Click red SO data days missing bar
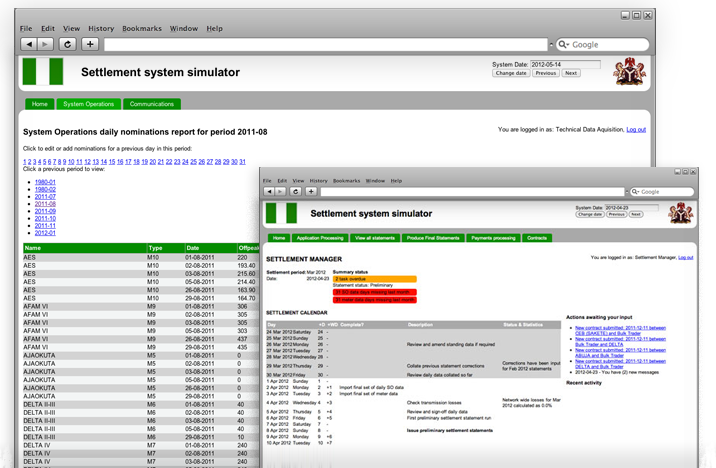Screen dimensions: 716x468 (x=374, y=292)
